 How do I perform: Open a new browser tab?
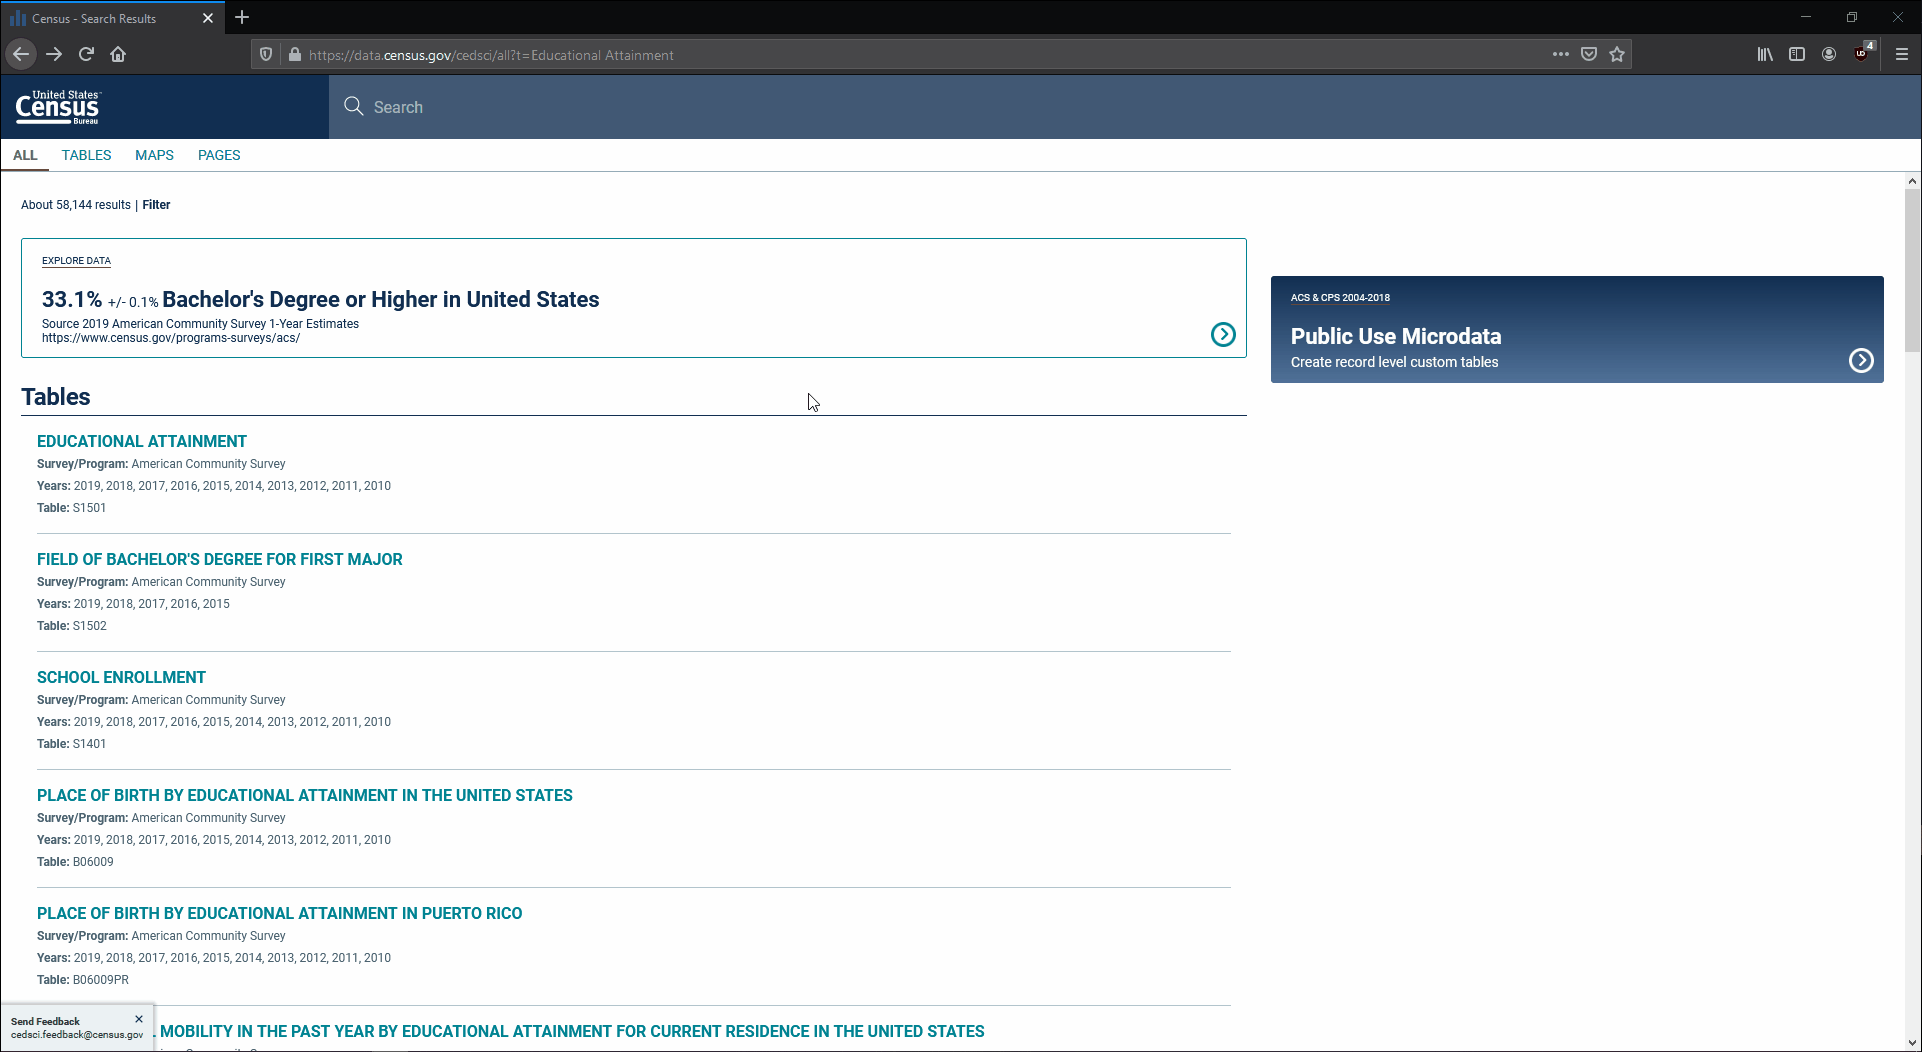[x=242, y=18]
